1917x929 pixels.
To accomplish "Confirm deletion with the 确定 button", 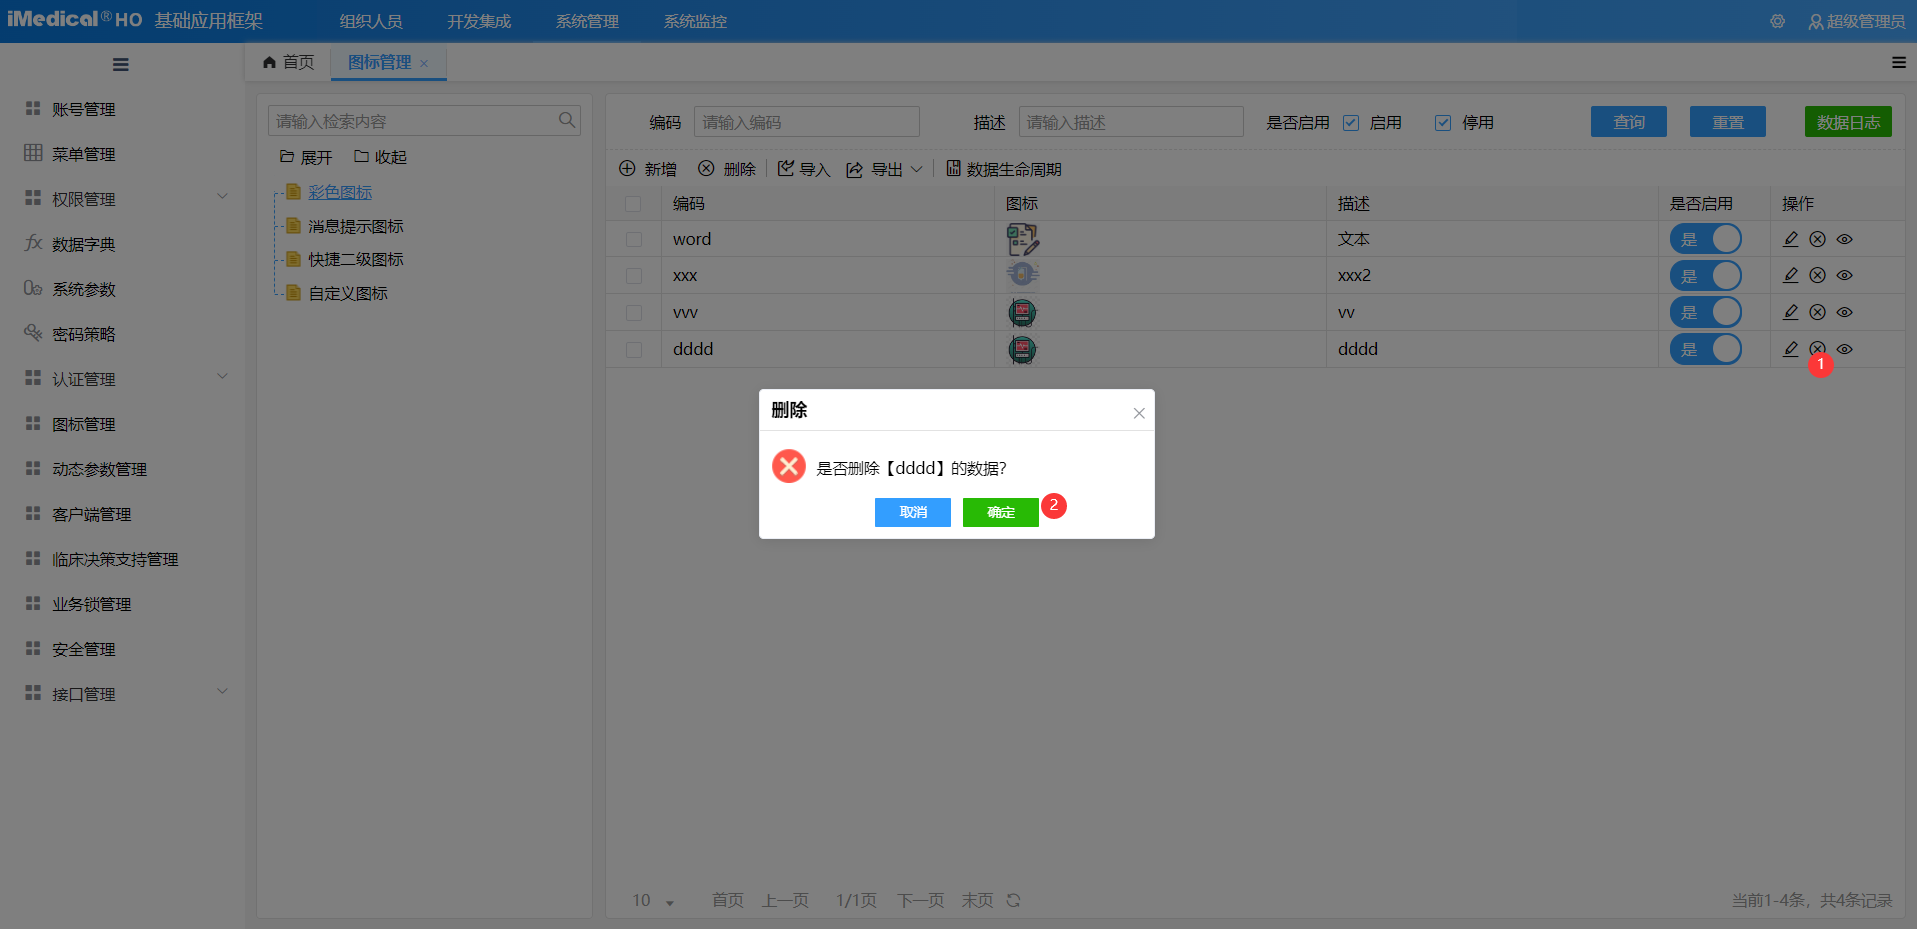I will coord(1000,512).
